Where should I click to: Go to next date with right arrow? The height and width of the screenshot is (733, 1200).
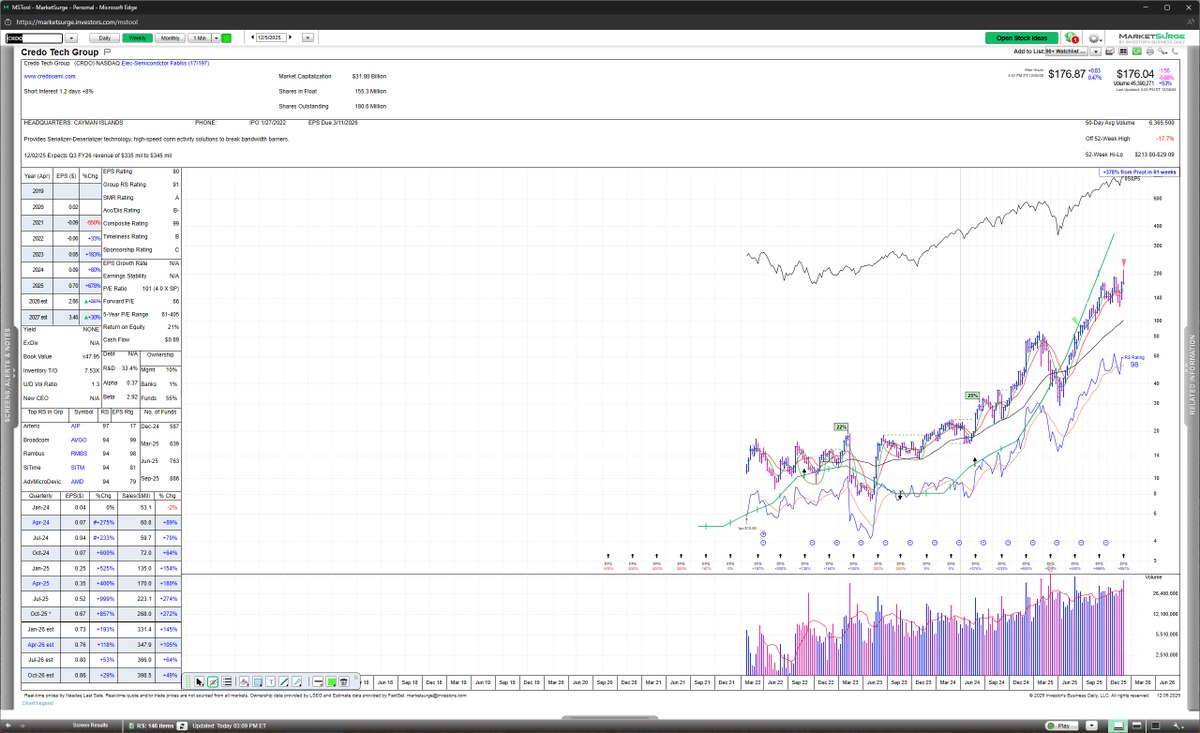290,37
